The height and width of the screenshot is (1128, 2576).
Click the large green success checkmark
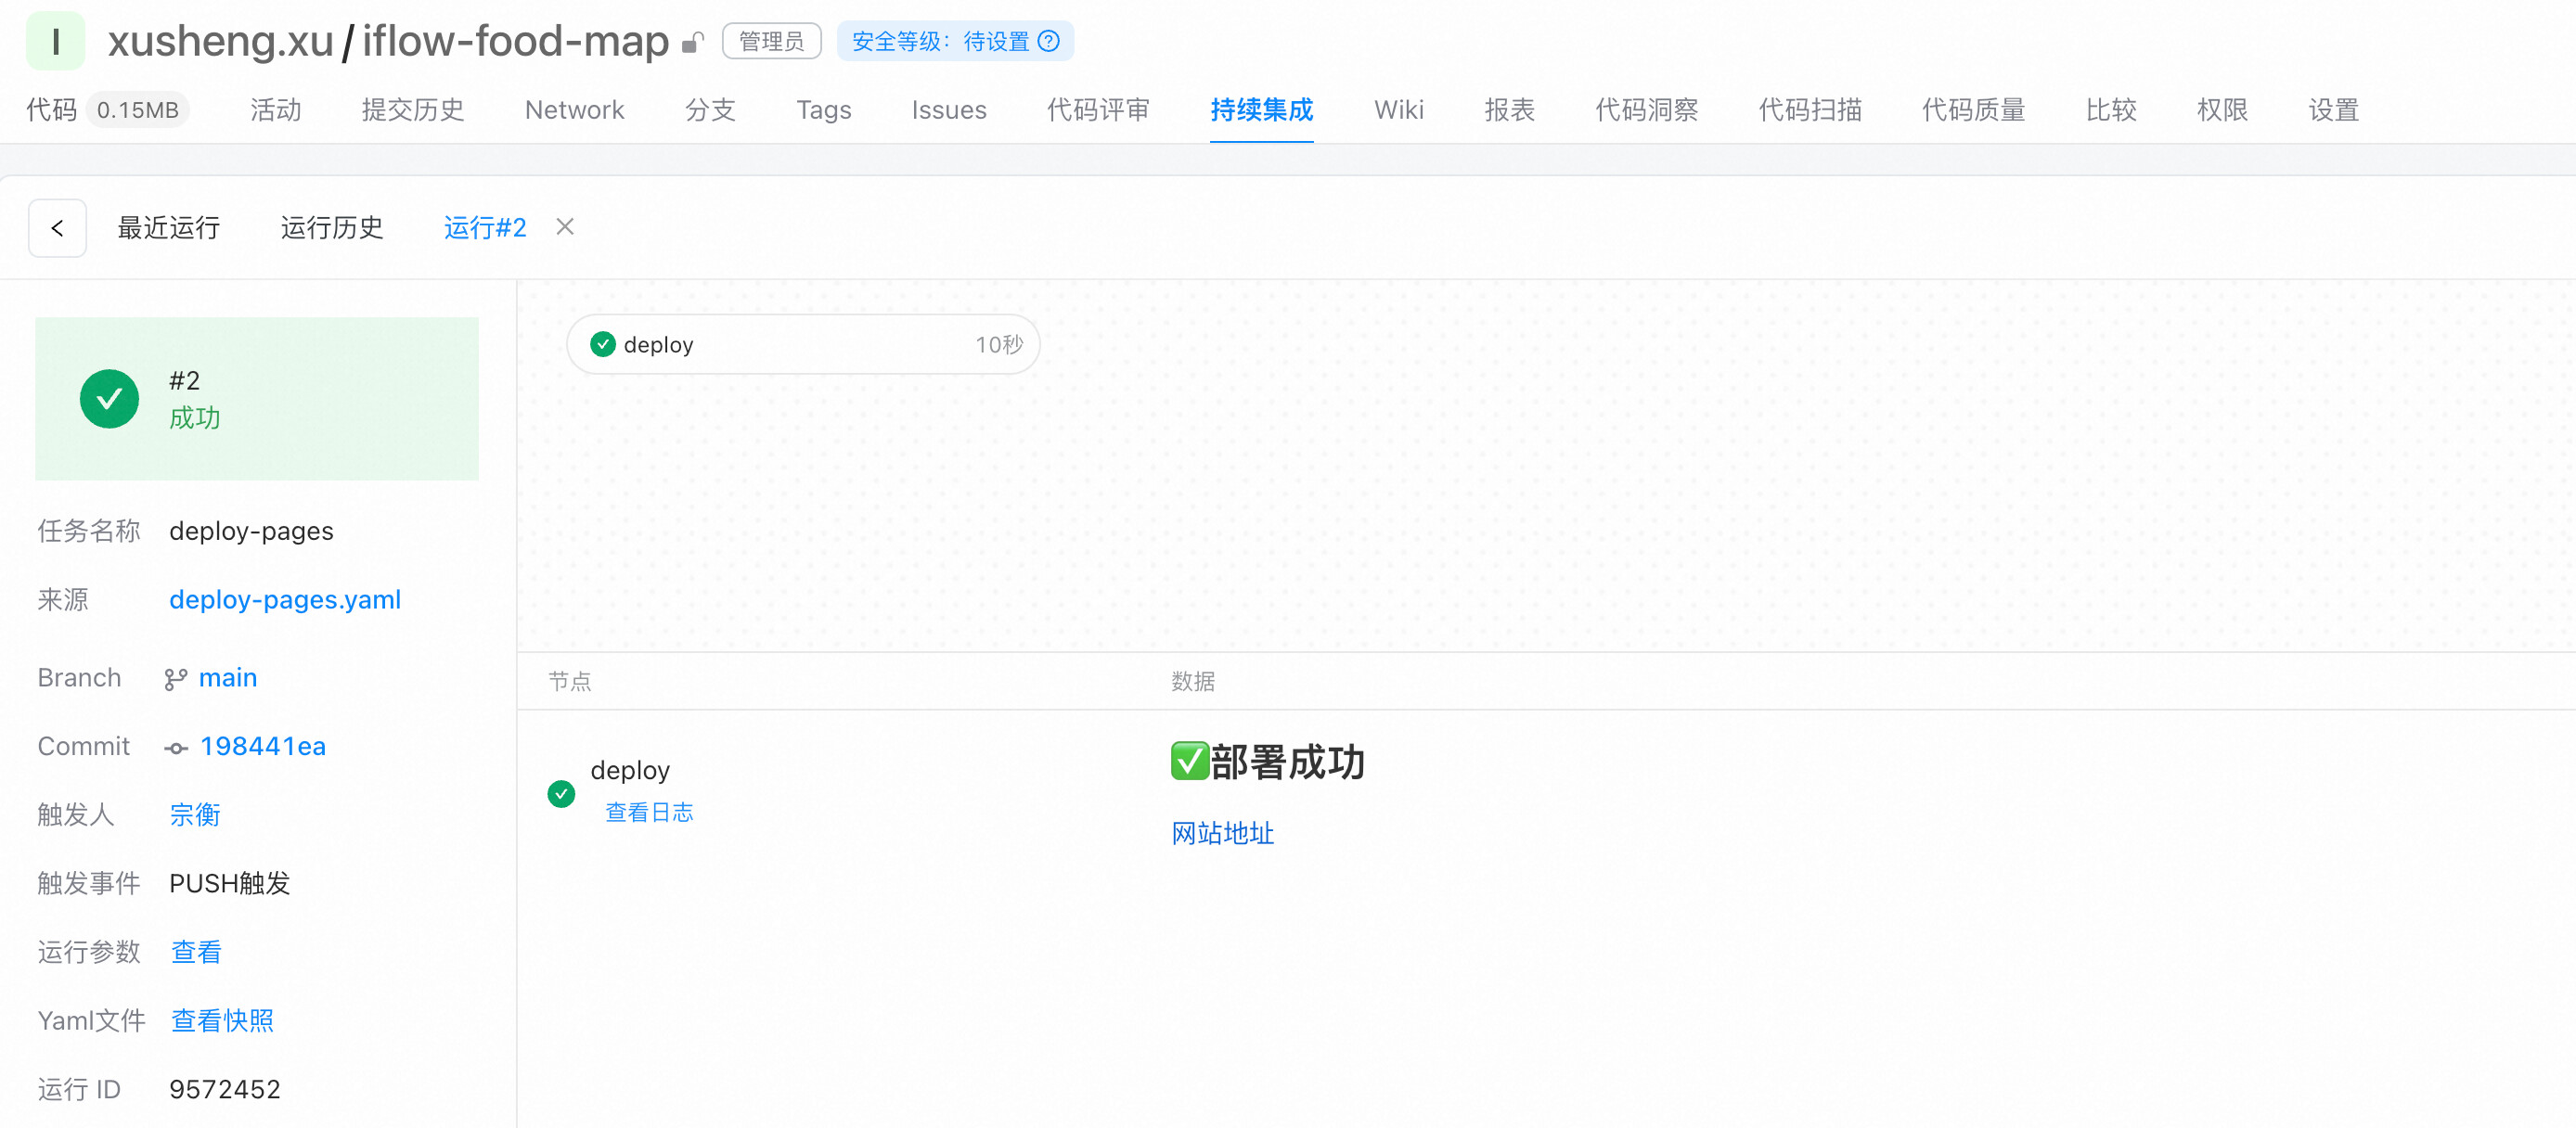[x=109, y=399]
